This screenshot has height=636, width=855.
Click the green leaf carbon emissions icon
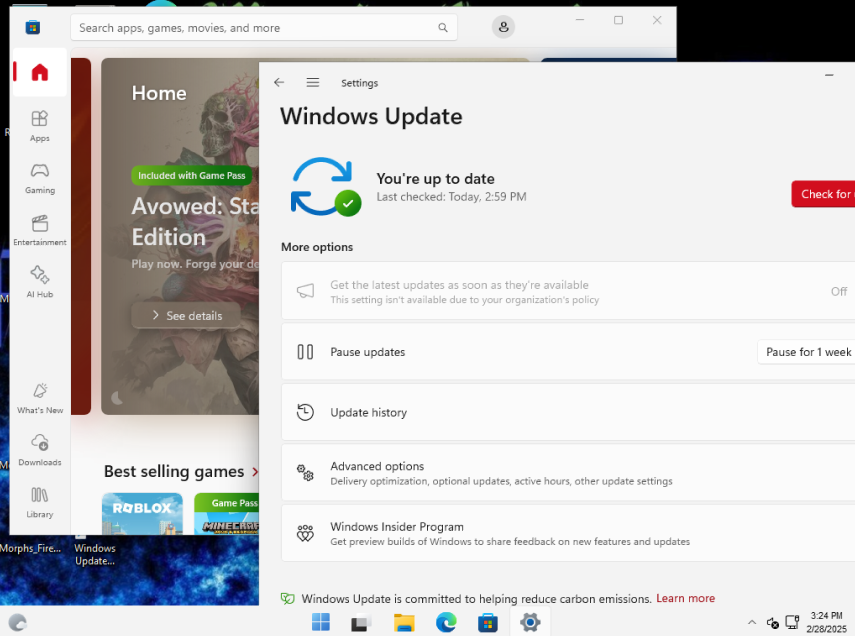tap(287, 598)
